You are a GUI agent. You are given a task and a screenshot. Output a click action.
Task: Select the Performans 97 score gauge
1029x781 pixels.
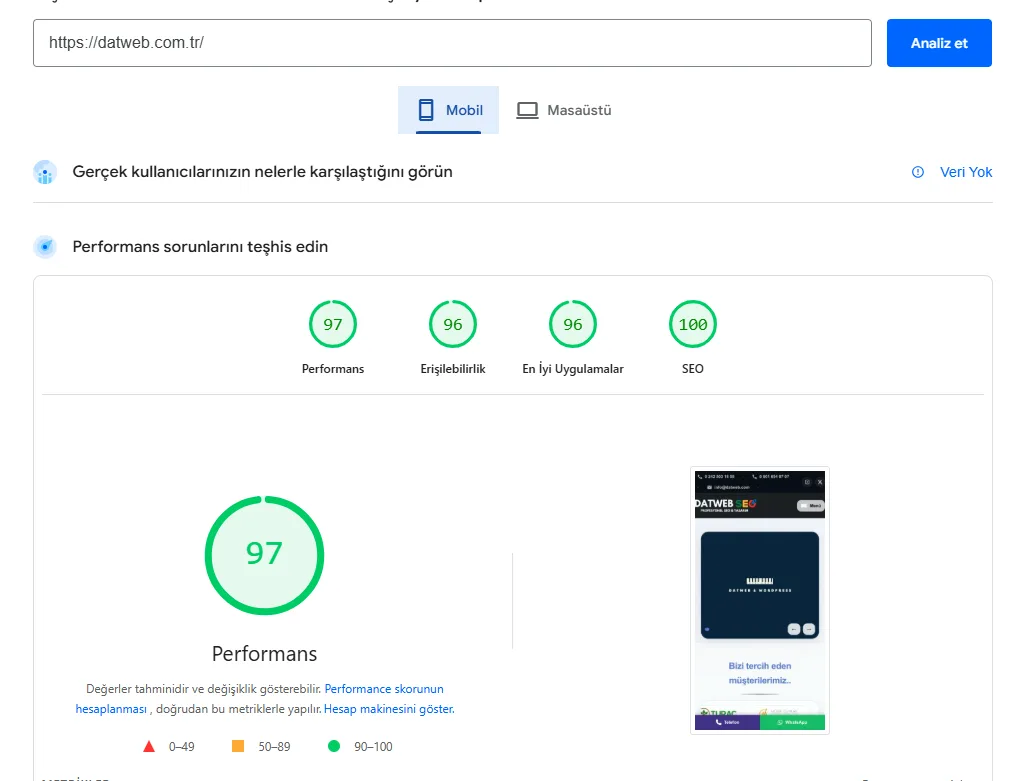[333, 324]
